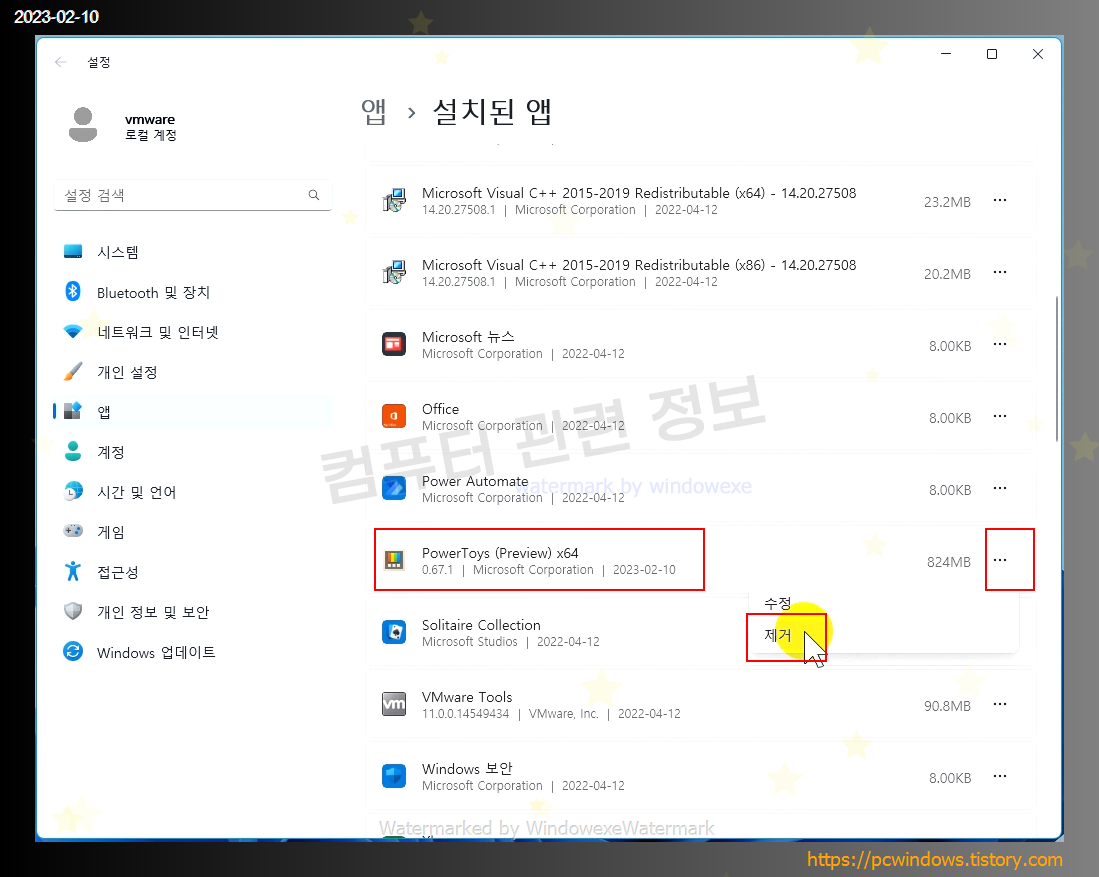1099x877 pixels.
Task: Click the Office app name
Action: click(440, 409)
